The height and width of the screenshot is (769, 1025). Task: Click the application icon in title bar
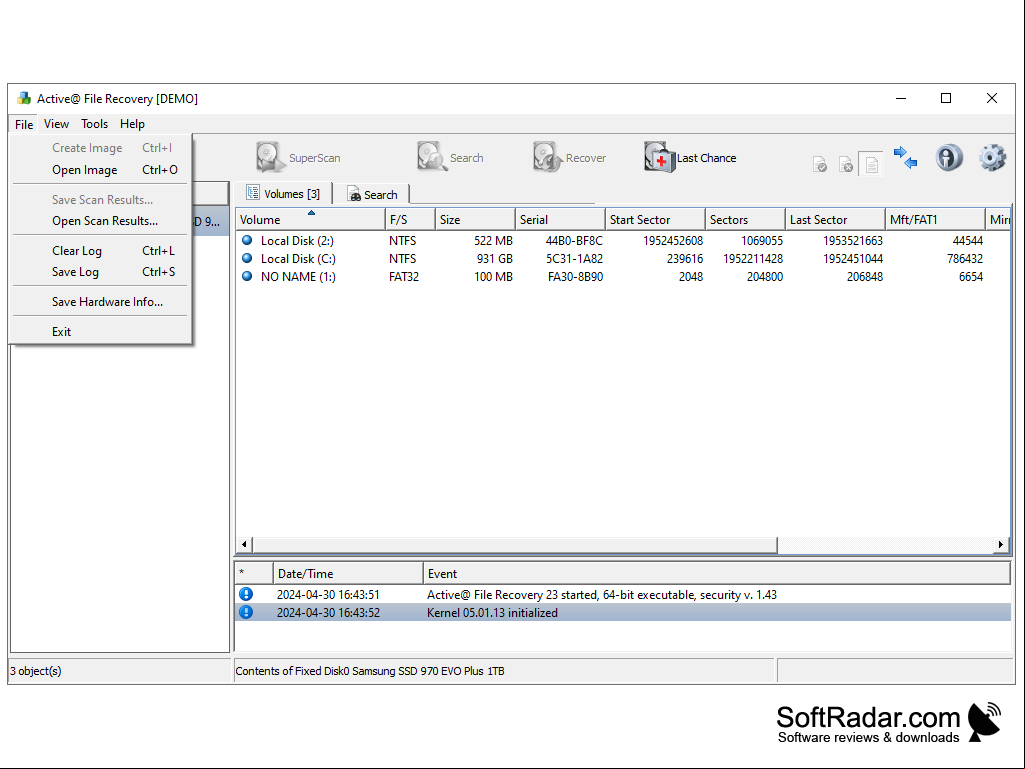point(24,98)
